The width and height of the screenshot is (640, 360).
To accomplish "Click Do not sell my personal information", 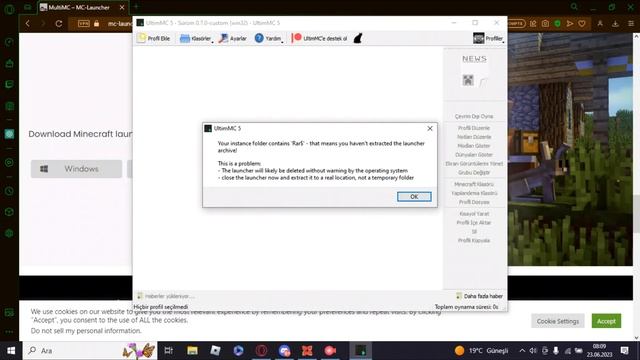I will click(86, 331).
